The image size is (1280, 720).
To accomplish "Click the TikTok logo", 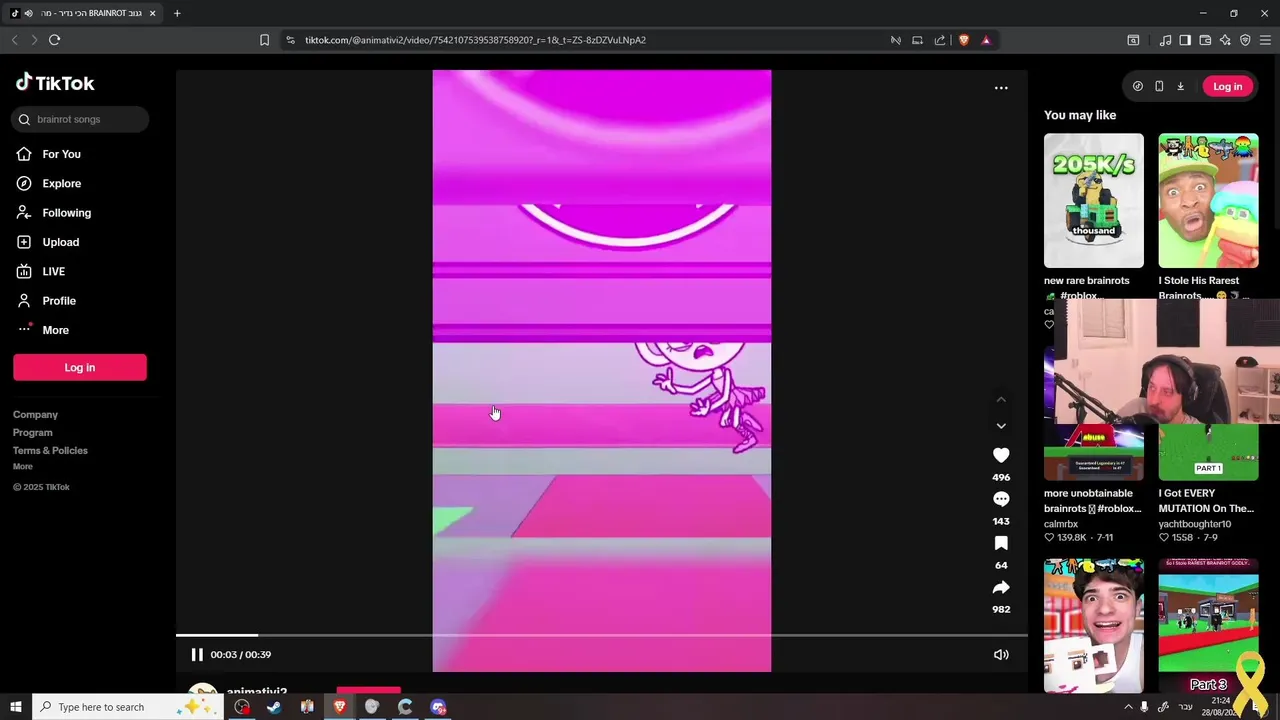I will pyautogui.click(x=55, y=83).
